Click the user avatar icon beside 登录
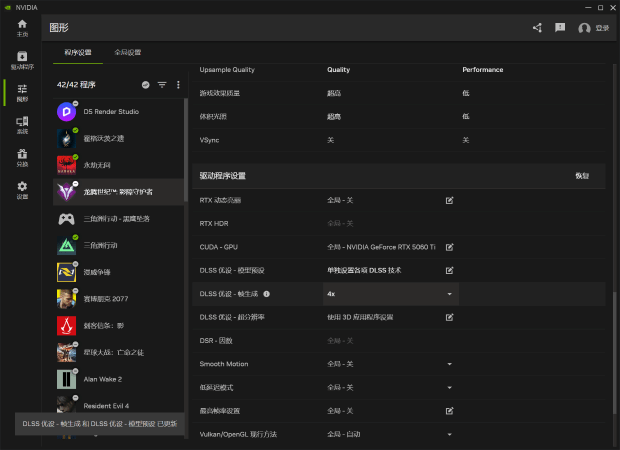 (584, 28)
